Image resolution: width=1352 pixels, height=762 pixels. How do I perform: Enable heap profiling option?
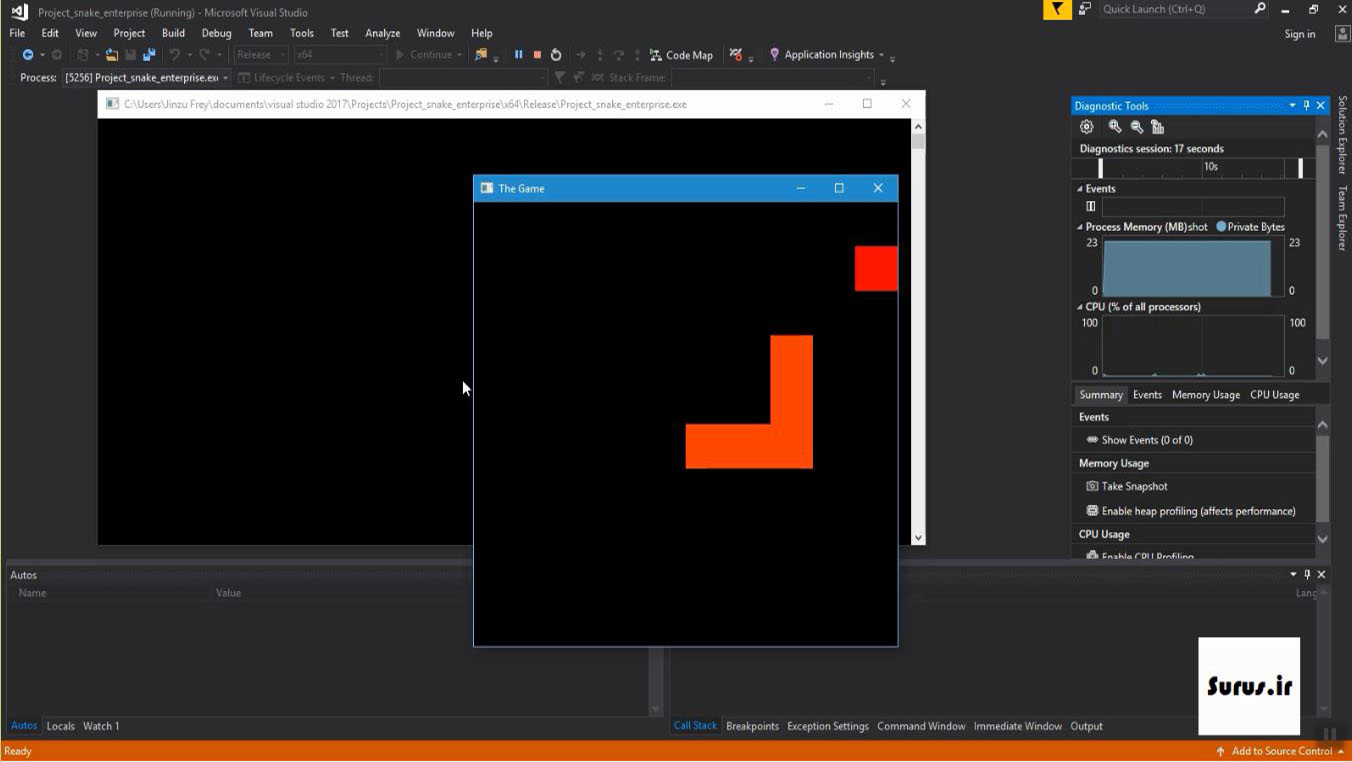pyautogui.click(x=1191, y=511)
